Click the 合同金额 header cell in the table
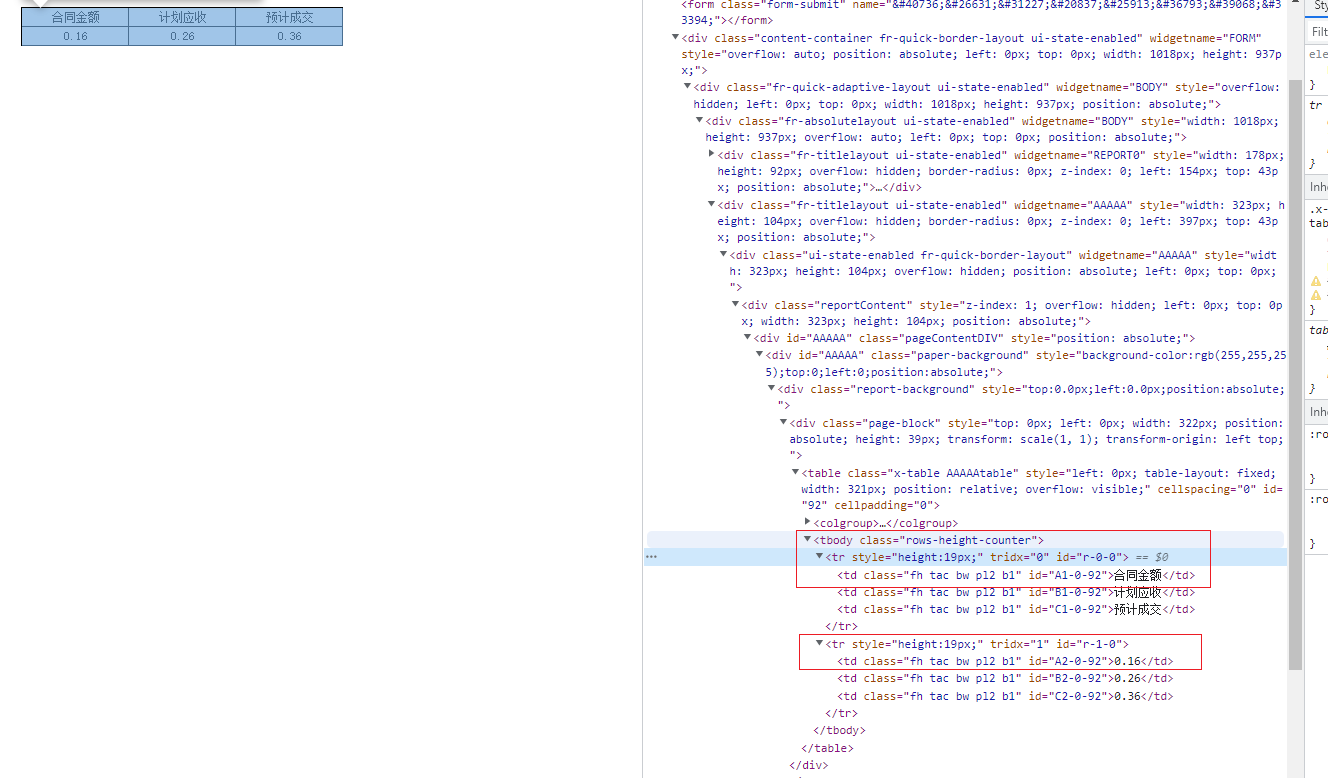1328x778 pixels. click(75, 17)
